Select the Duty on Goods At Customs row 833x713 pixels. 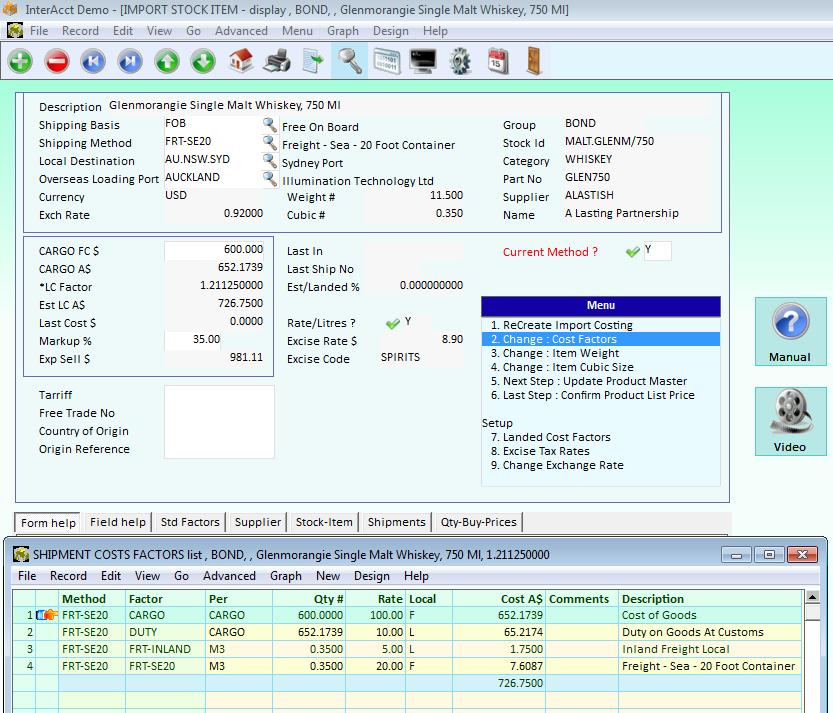coord(407,632)
